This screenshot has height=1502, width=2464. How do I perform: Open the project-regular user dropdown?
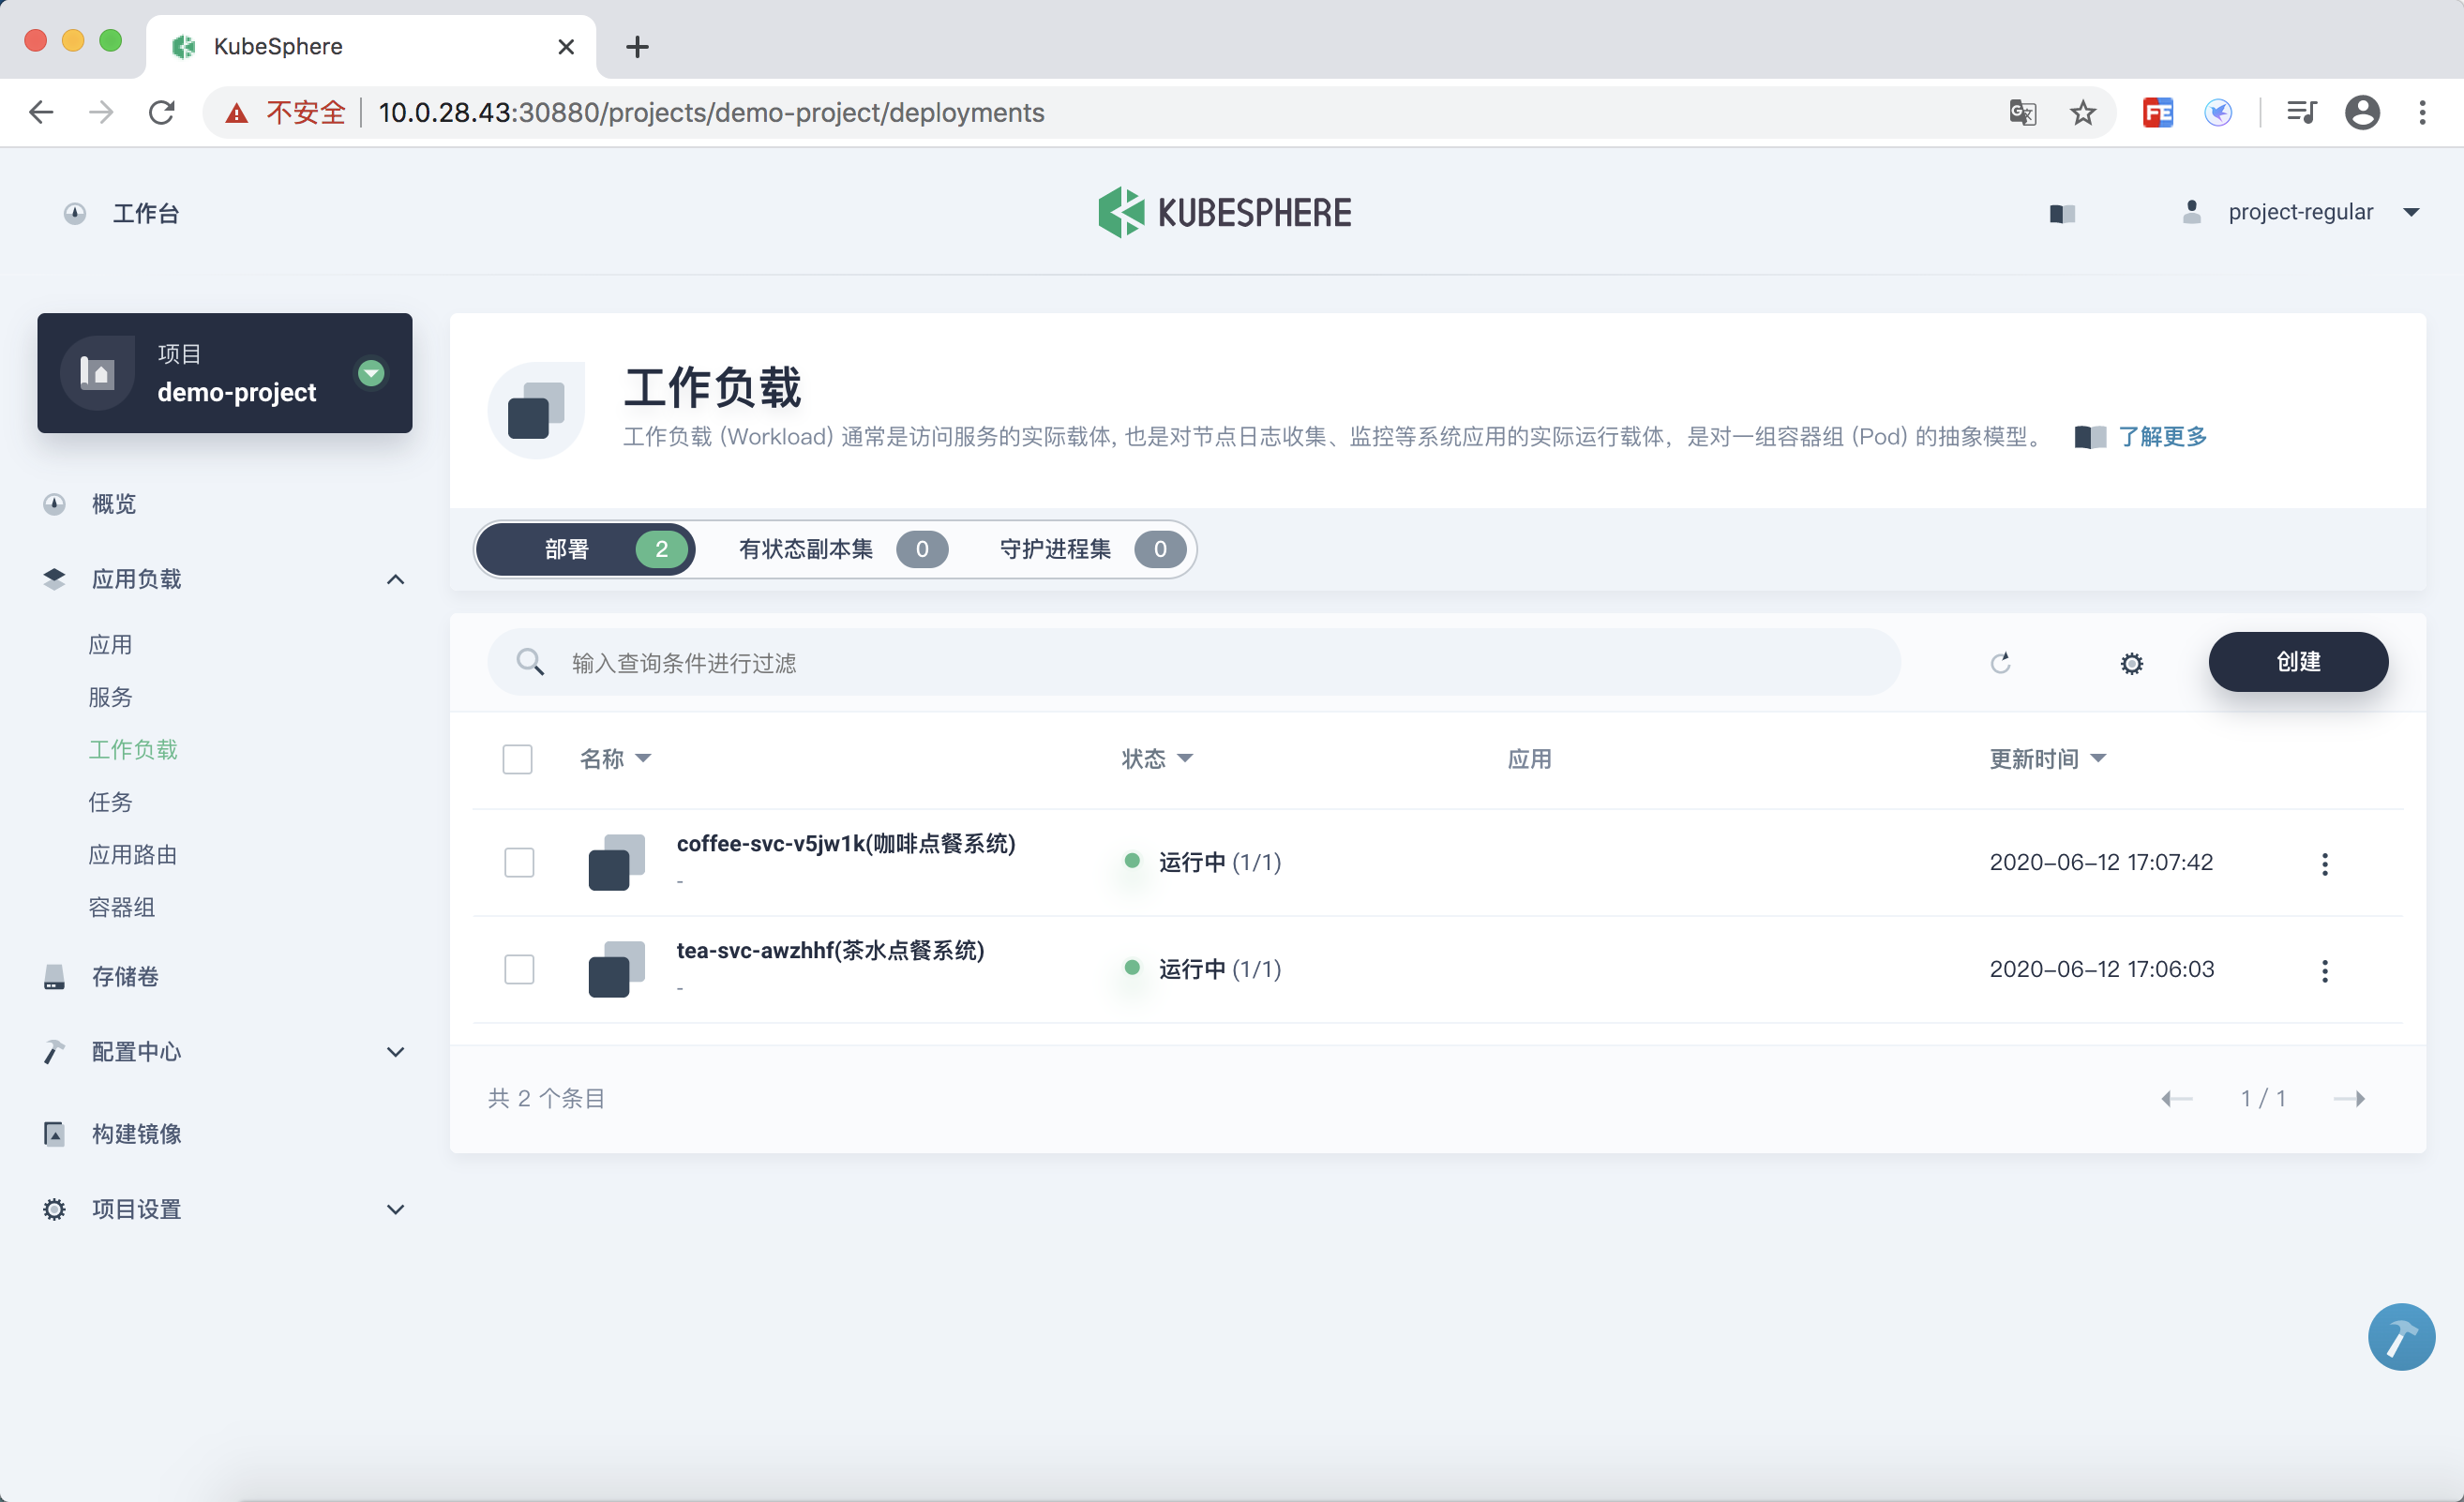click(2300, 212)
